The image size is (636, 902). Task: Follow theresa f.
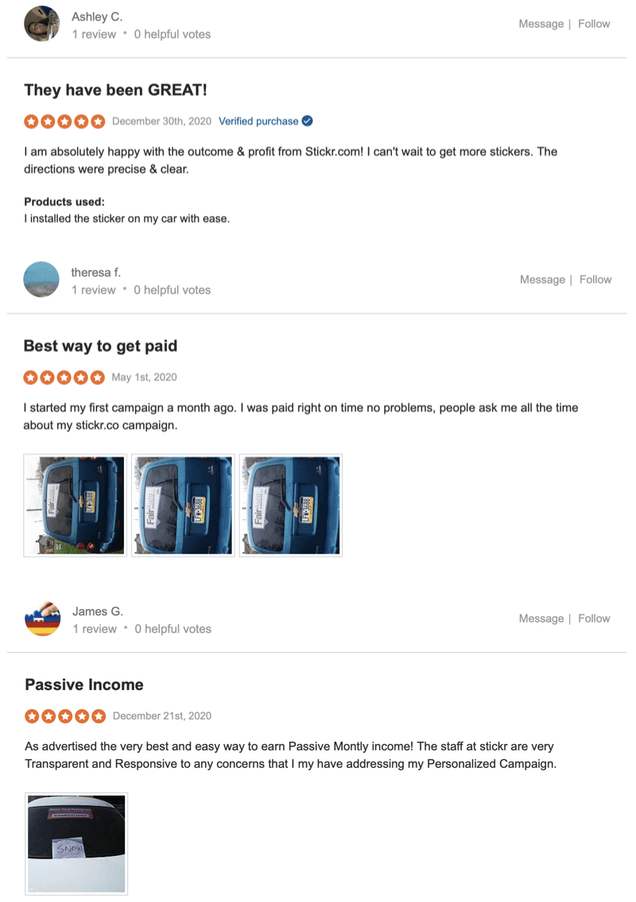(595, 280)
